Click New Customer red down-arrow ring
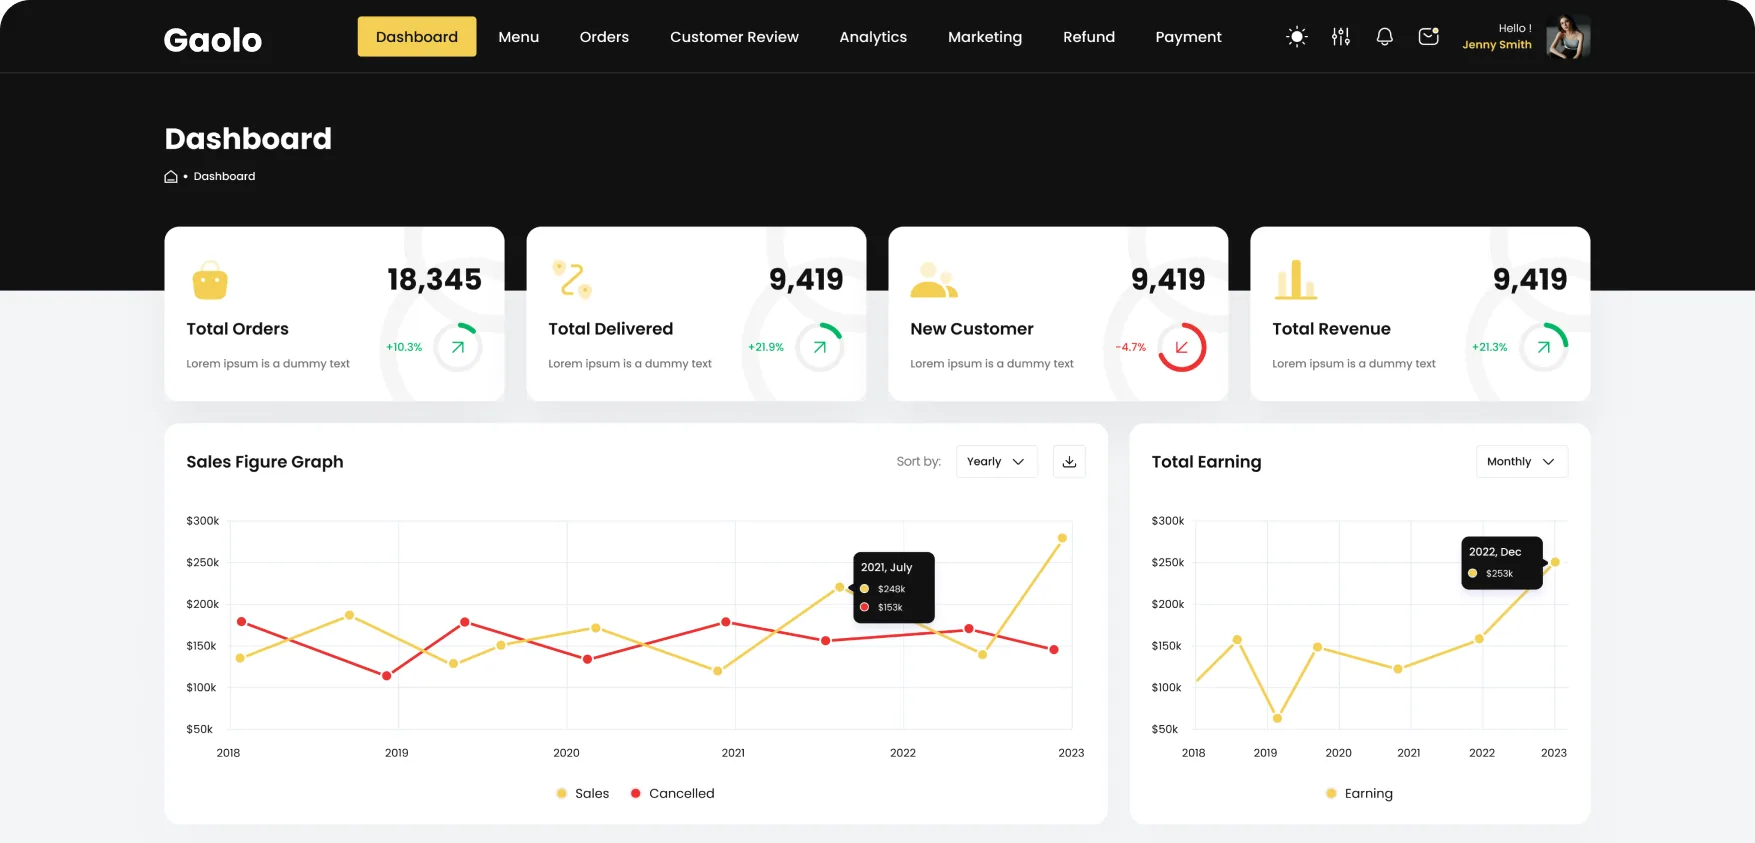This screenshot has width=1755, height=843. pos(1182,347)
